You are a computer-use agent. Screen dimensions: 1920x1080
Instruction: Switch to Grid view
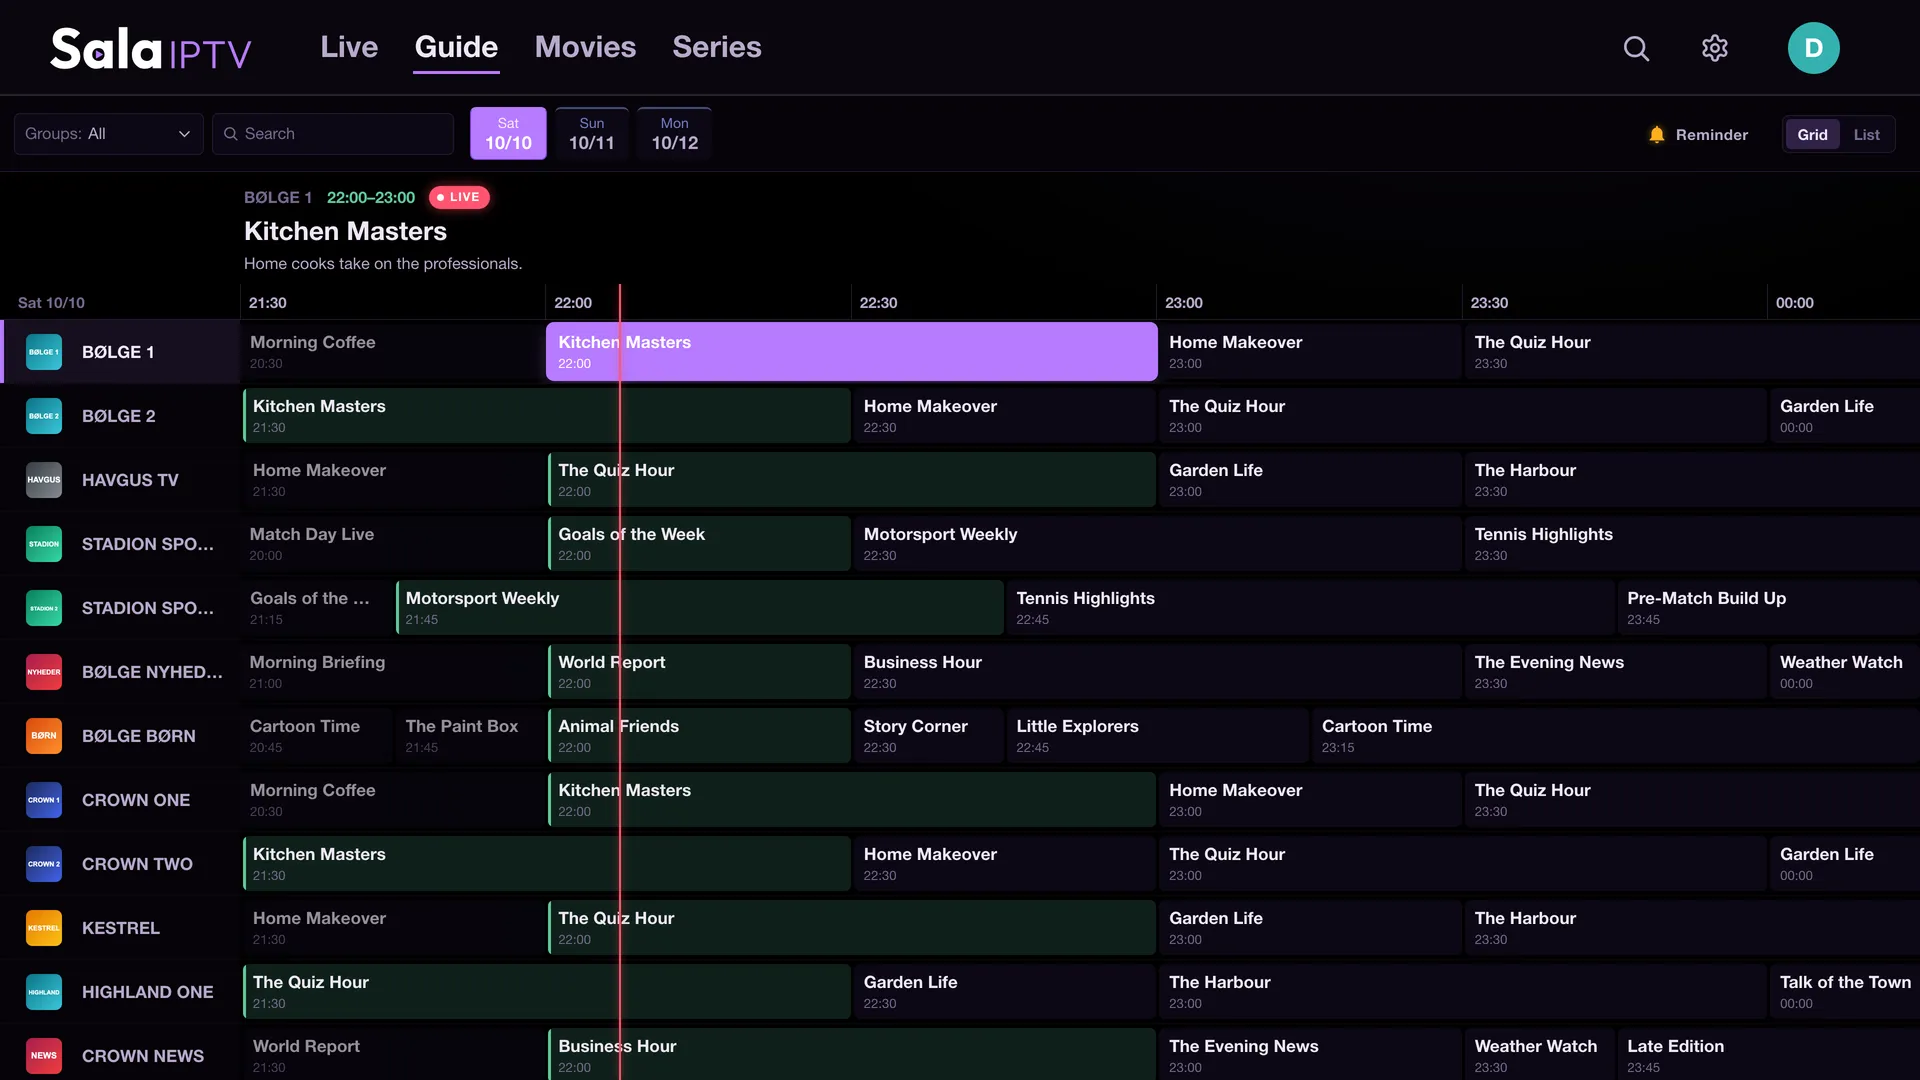click(x=1812, y=134)
